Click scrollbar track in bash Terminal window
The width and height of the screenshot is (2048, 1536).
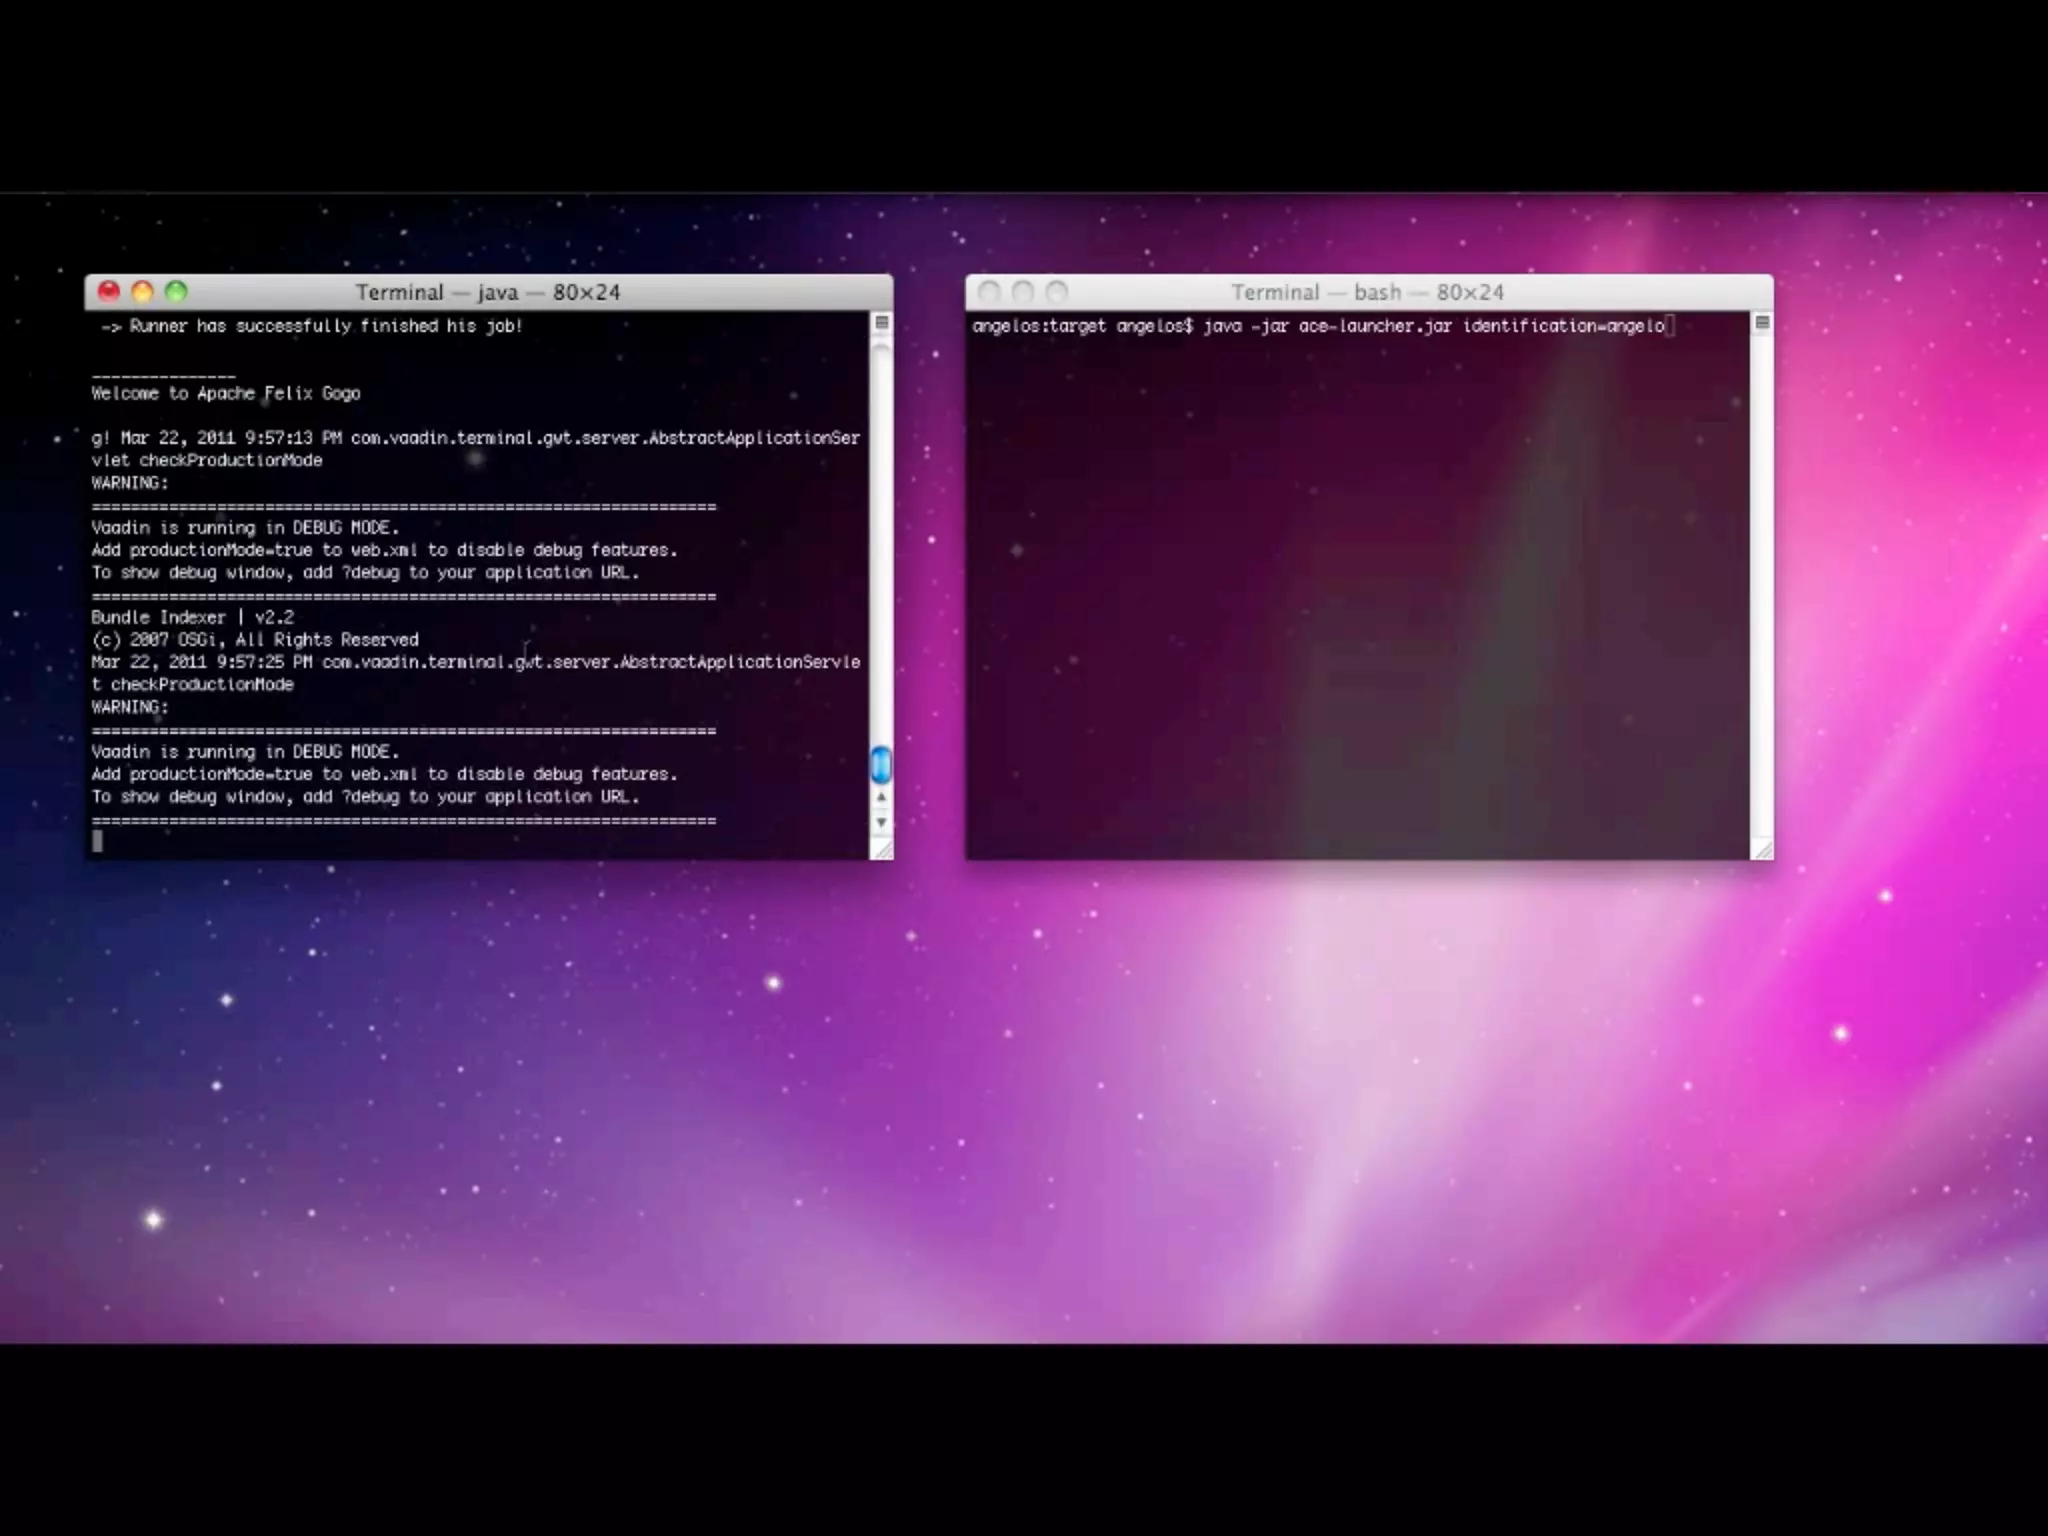pos(1762,580)
